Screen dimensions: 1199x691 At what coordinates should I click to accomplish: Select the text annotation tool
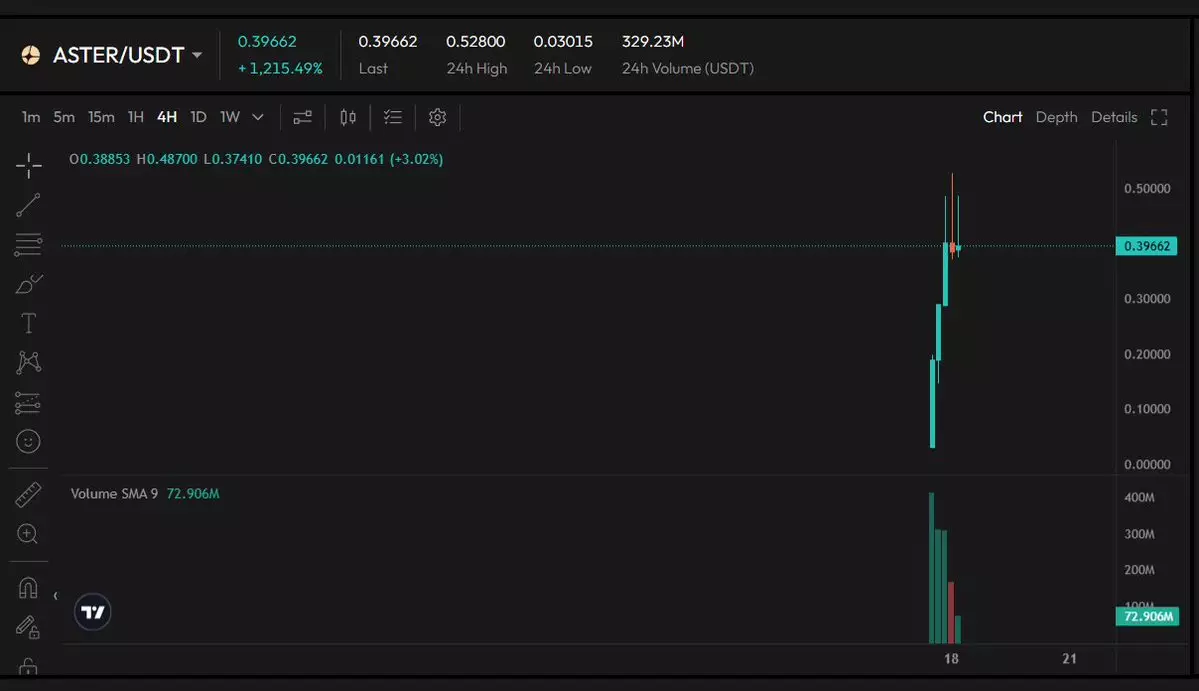(x=28, y=324)
